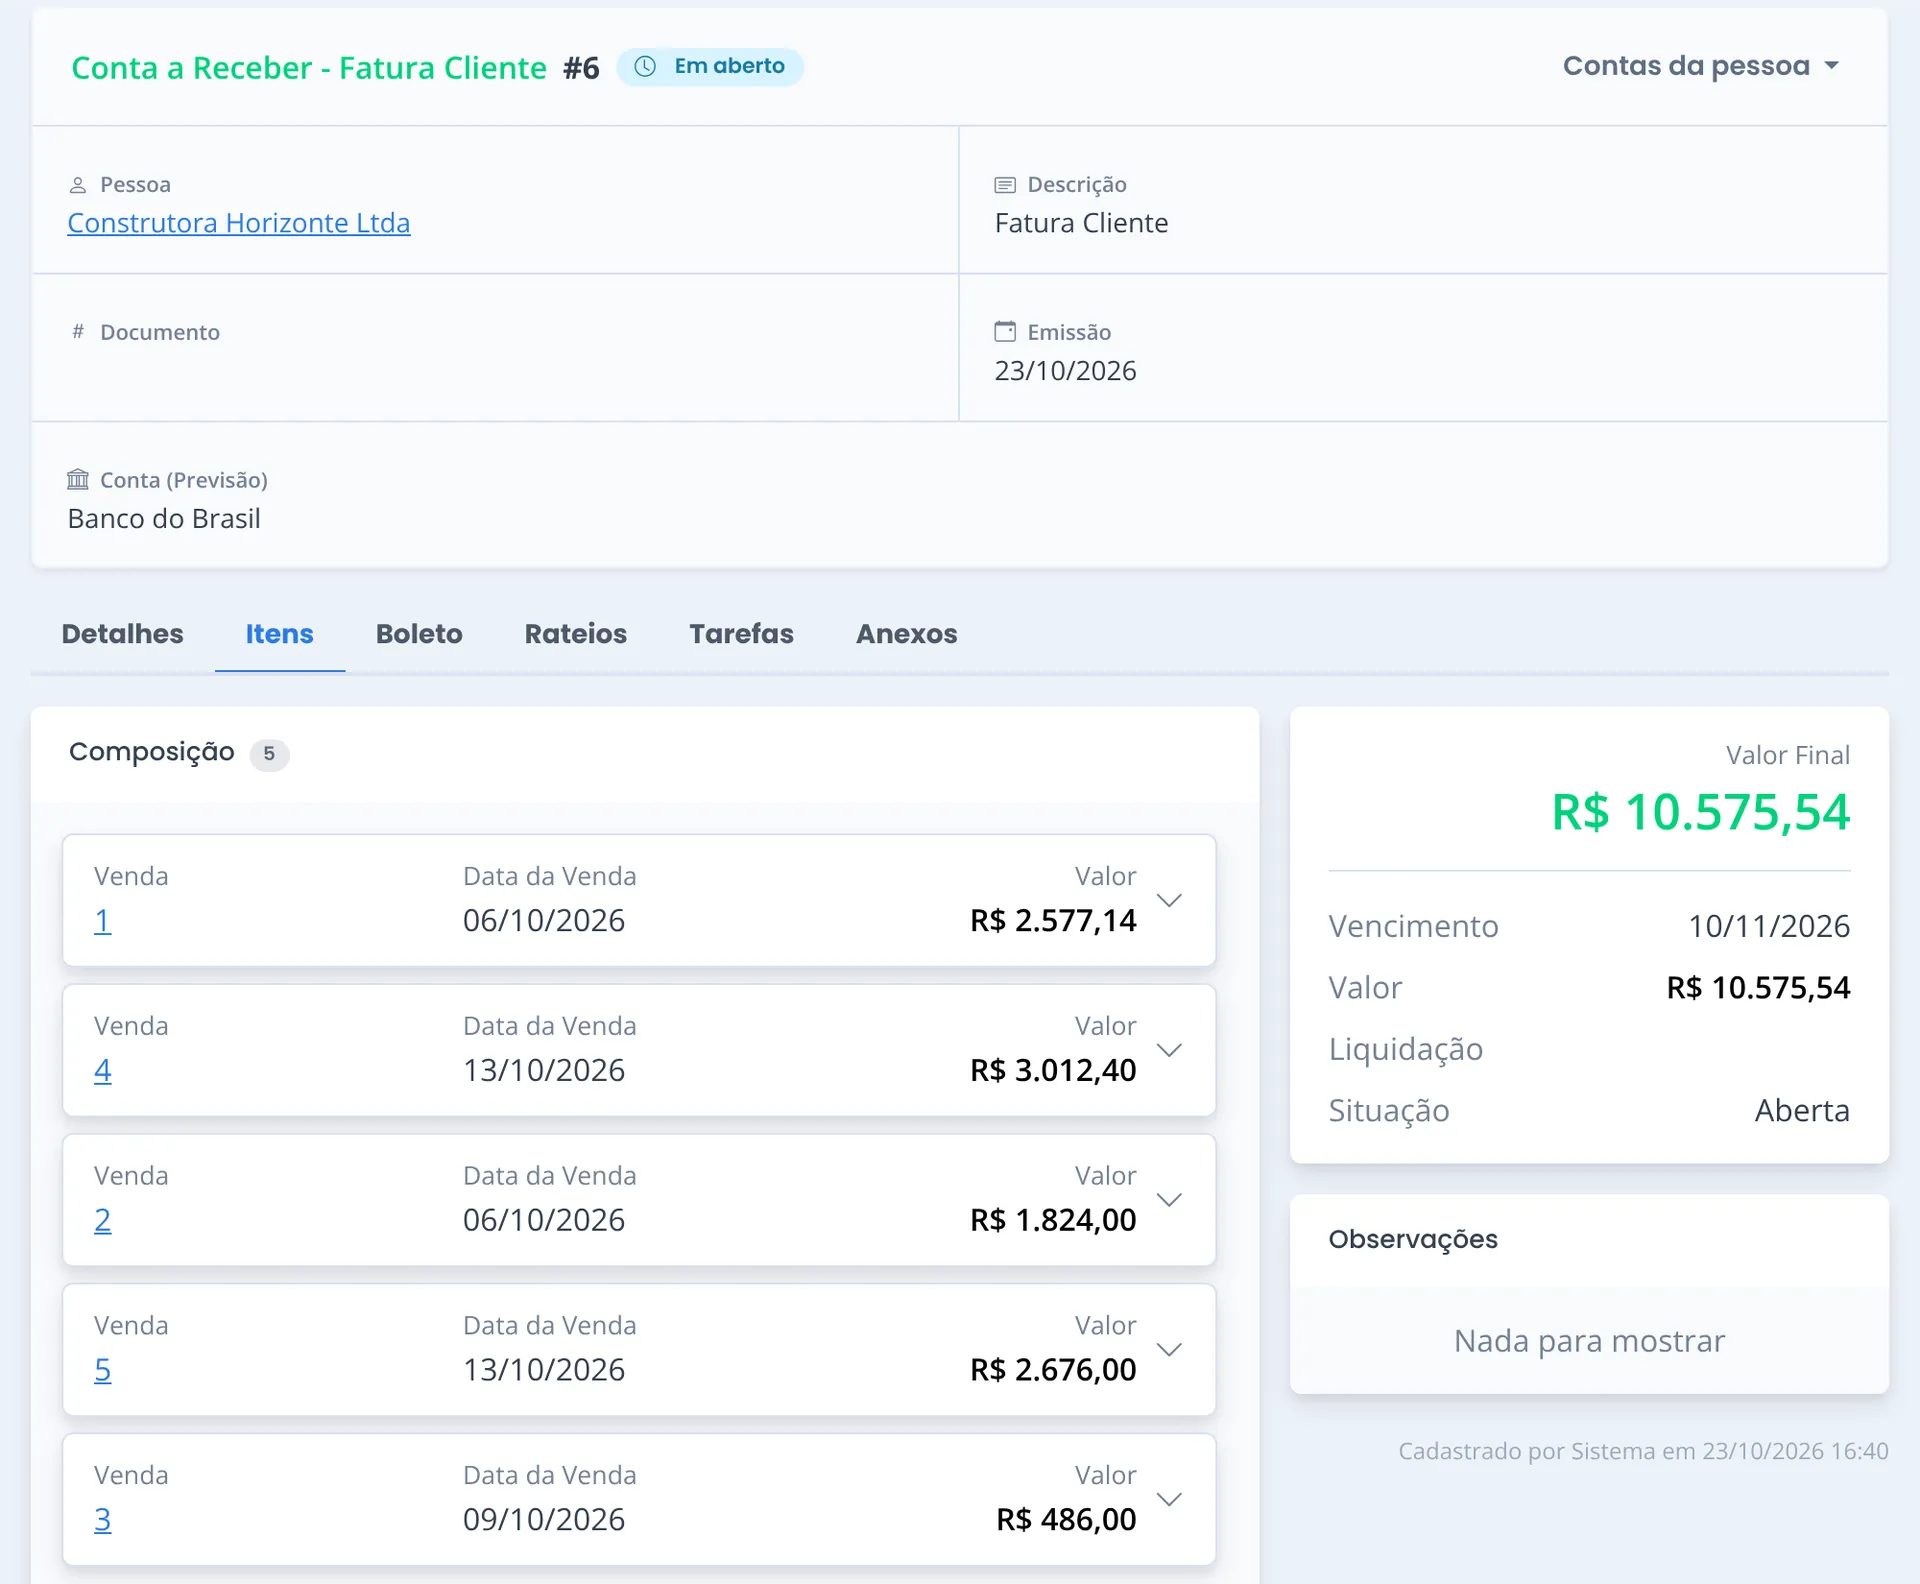Click the value R$ 486,00
The height and width of the screenshot is (1584, 1920).
[x=1066, y=1520]
